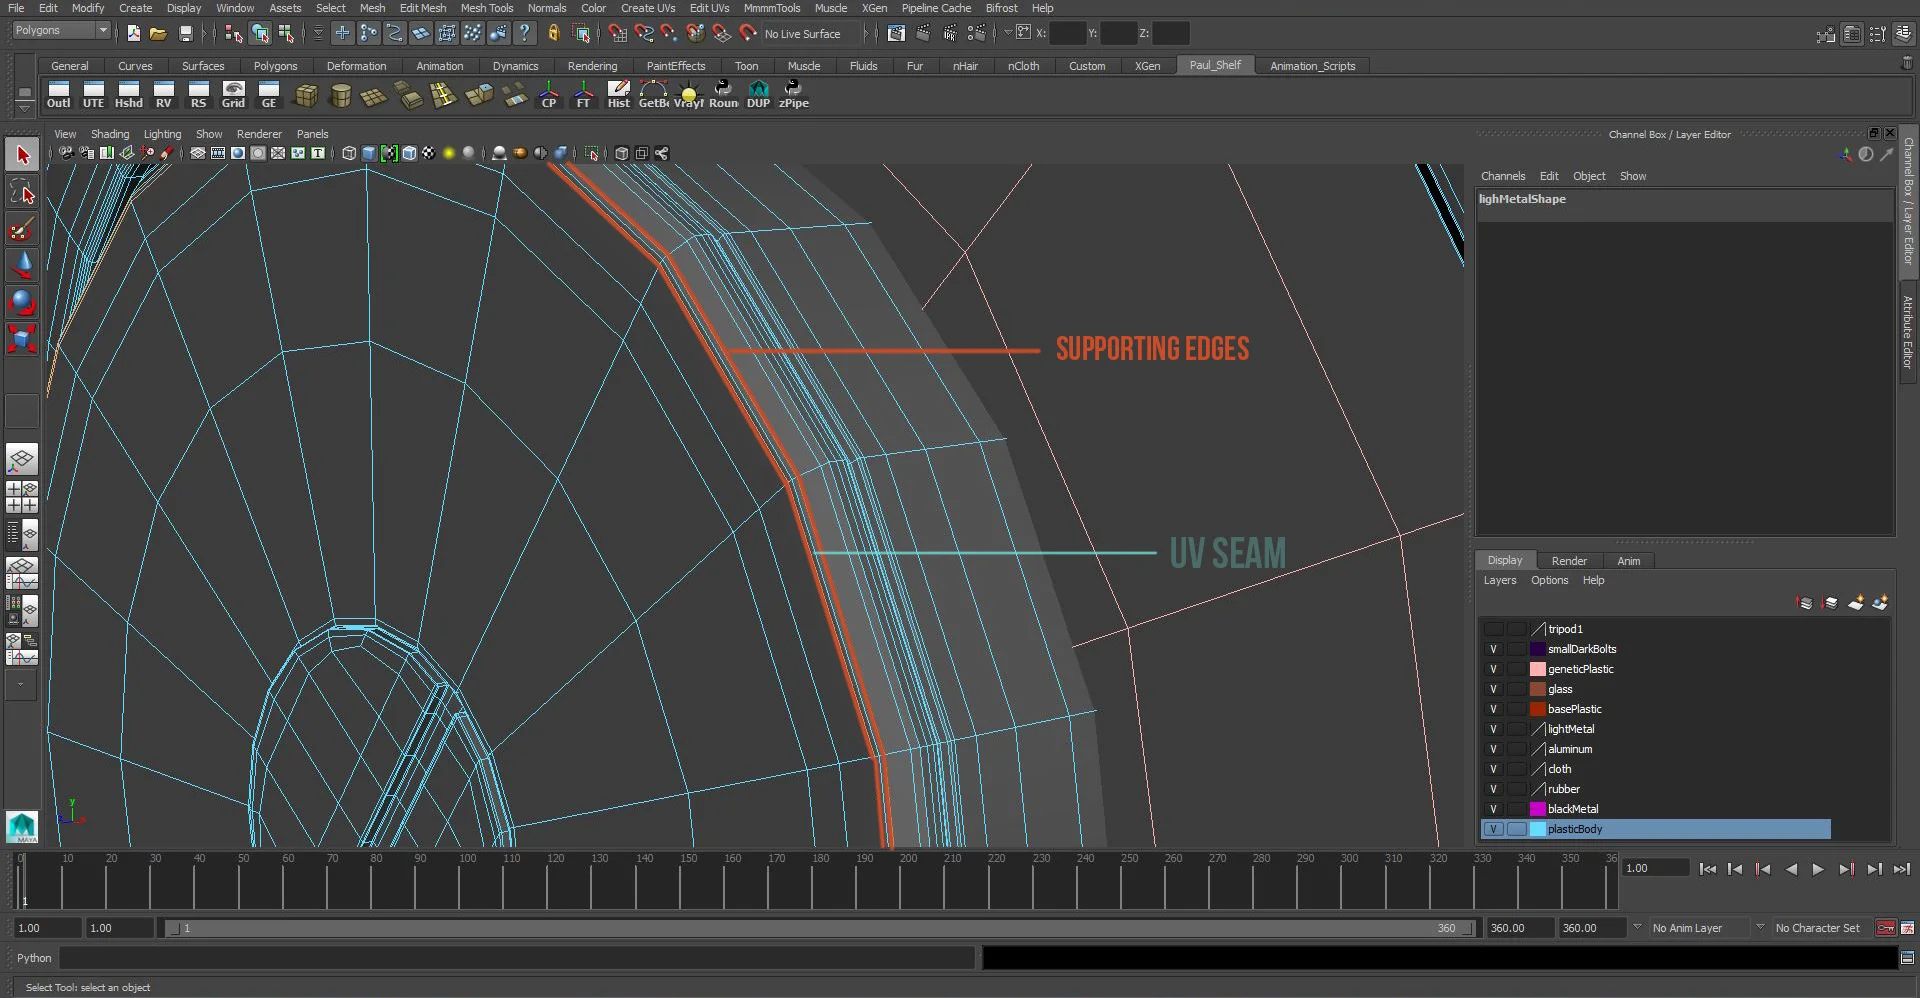Toggle visibility of aluminum layer
Viewport: 1920px width, 998px height.
[x=1493, y=749]
